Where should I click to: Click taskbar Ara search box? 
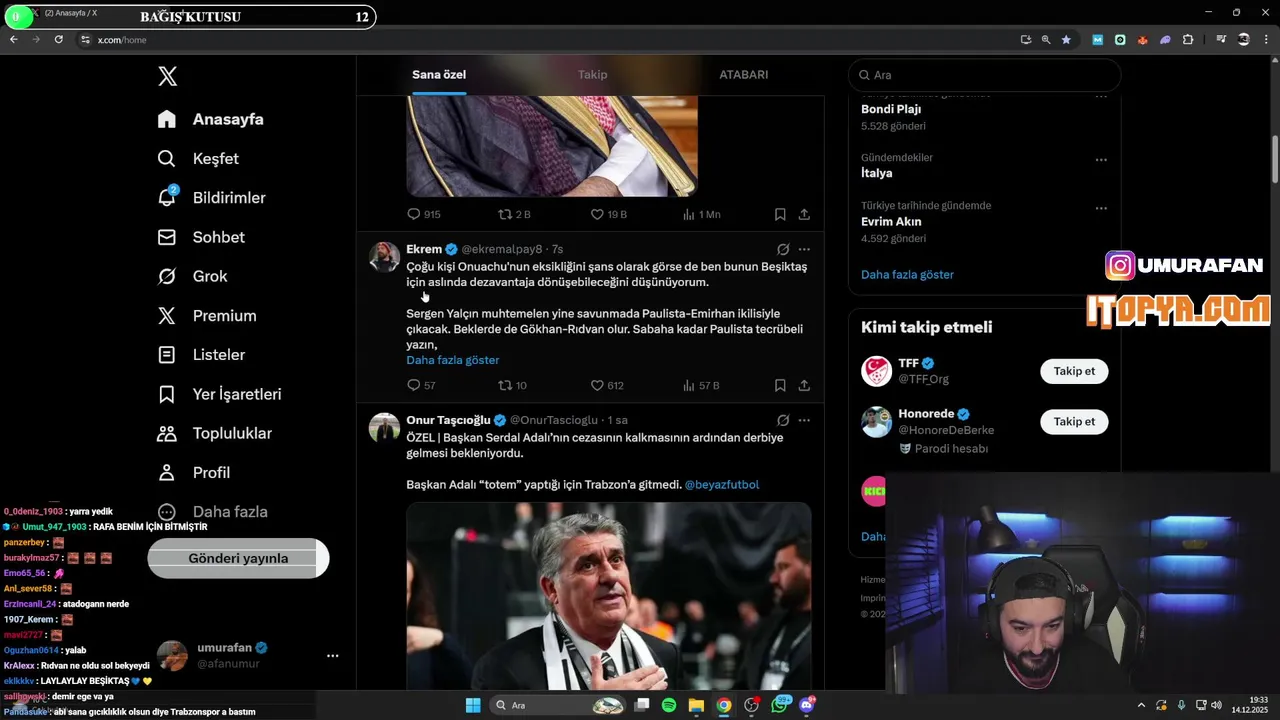pos(561,705)
